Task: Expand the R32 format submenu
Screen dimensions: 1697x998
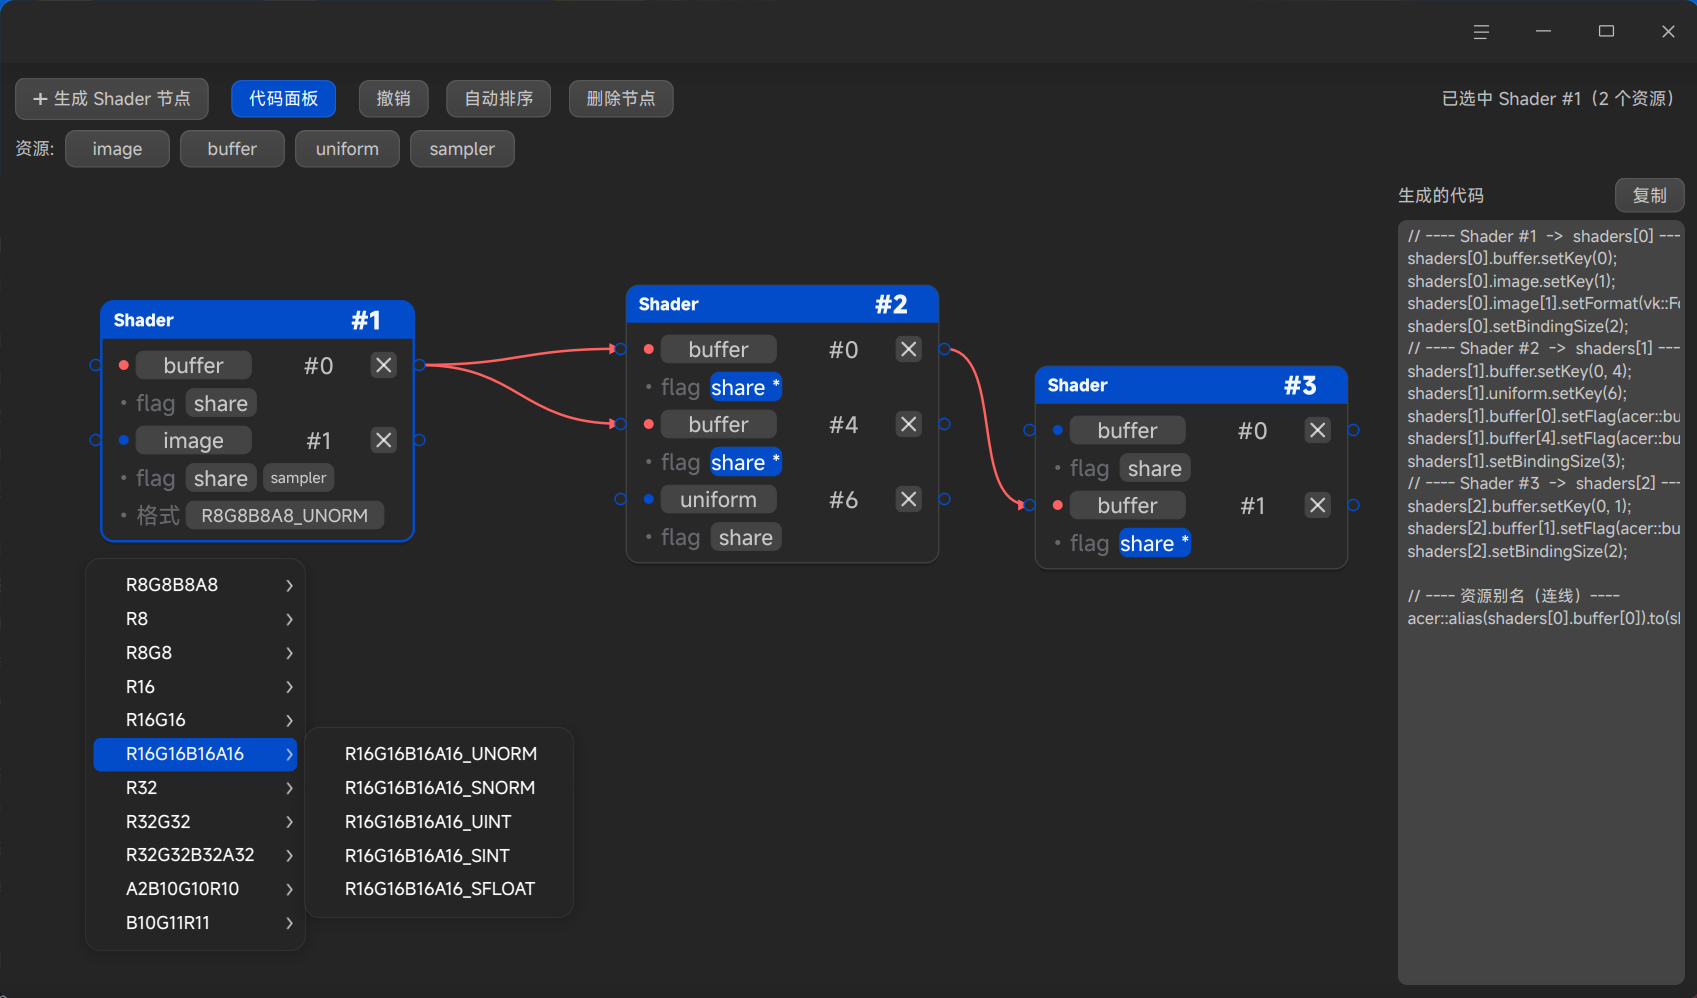Action: (196, 788)
